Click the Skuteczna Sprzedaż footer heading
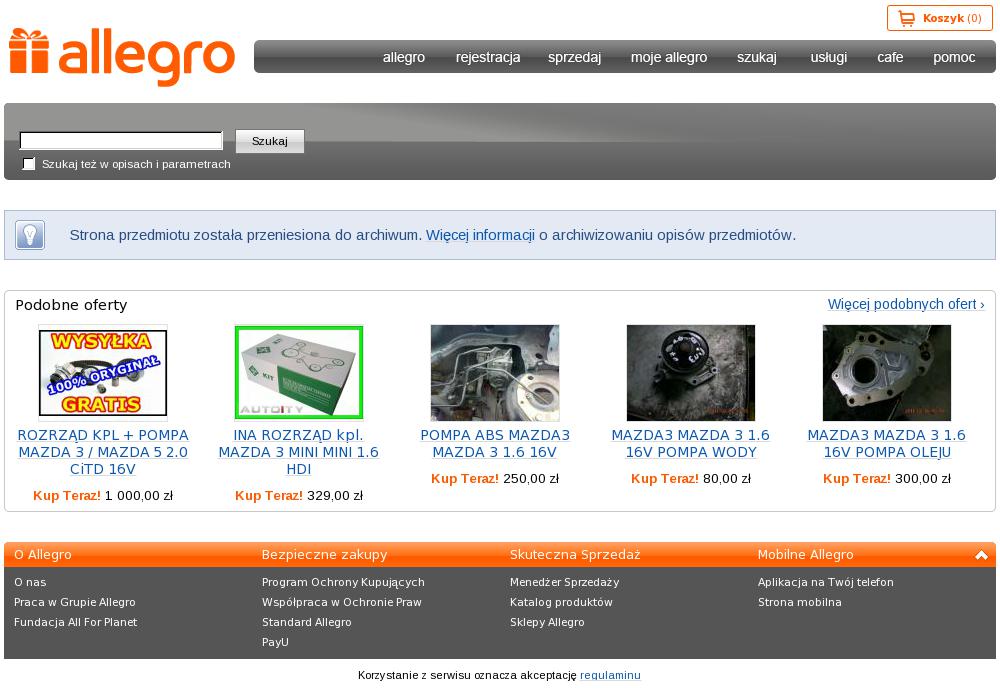Viewport: 1000px width, 695px height. (575, 555)
